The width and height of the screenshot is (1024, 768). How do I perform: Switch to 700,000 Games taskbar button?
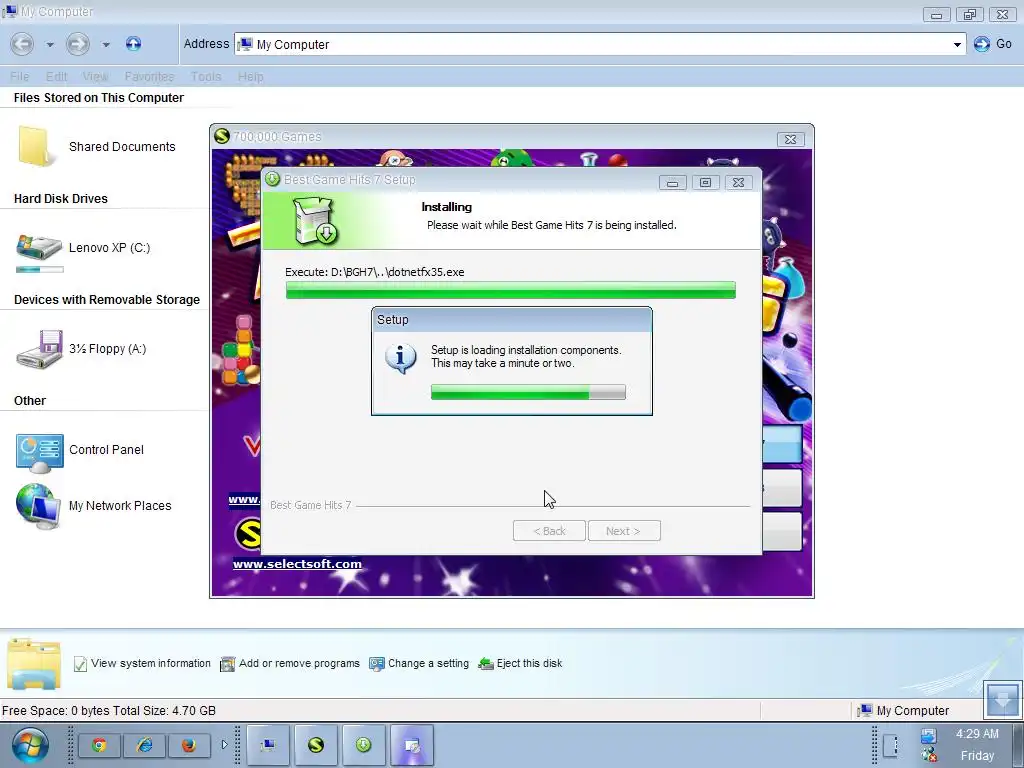[x=316, y=745]
